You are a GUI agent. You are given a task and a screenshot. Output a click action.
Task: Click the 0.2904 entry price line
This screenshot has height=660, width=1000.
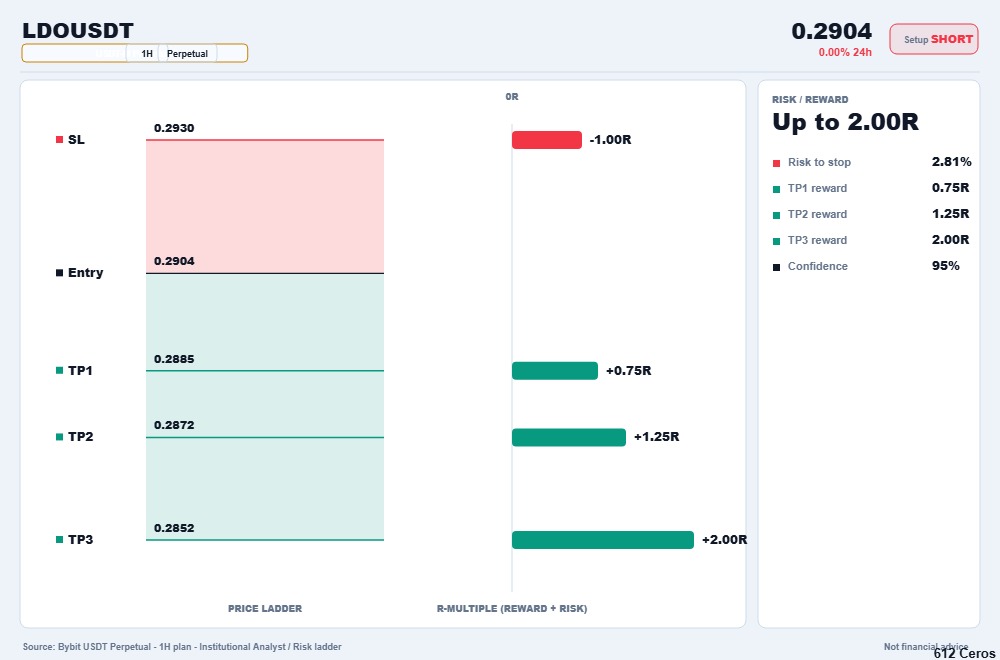265,274
